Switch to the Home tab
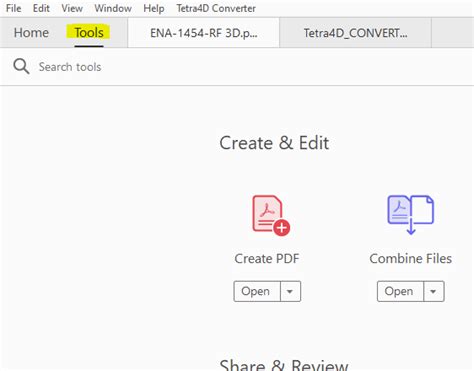The width and height of the screenshot is (474, 371). [31, 33]
